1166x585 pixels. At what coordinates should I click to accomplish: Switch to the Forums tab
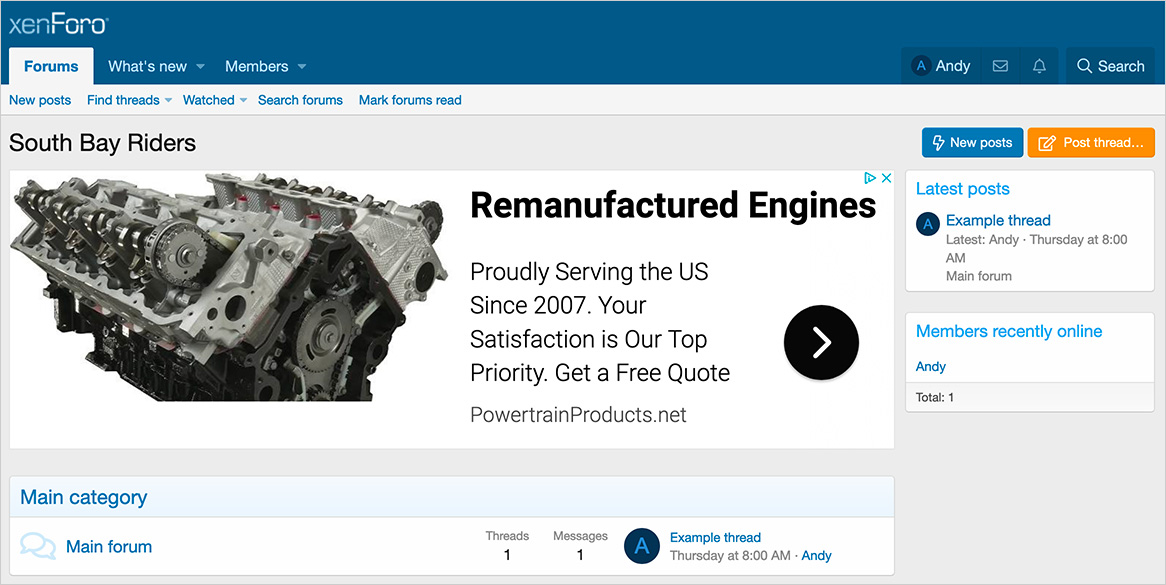pyautogui.click(x=51, y=66)
